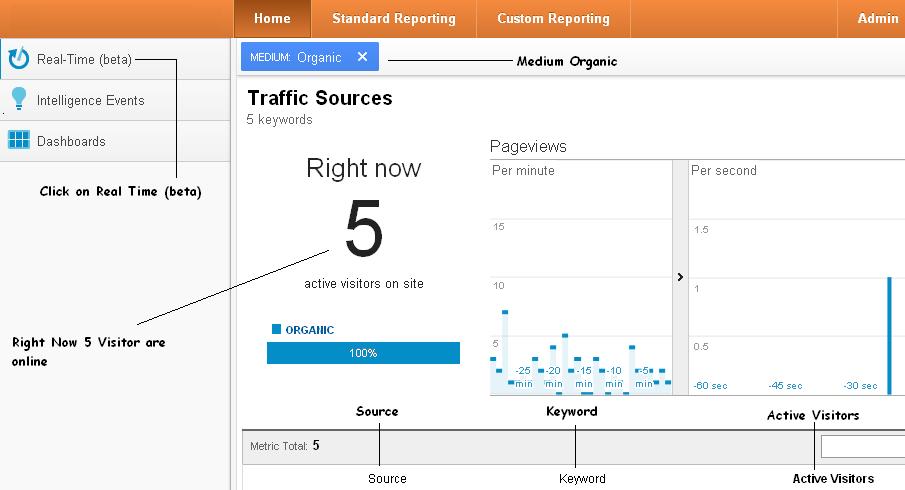Open the Home tab

point(272,18)
